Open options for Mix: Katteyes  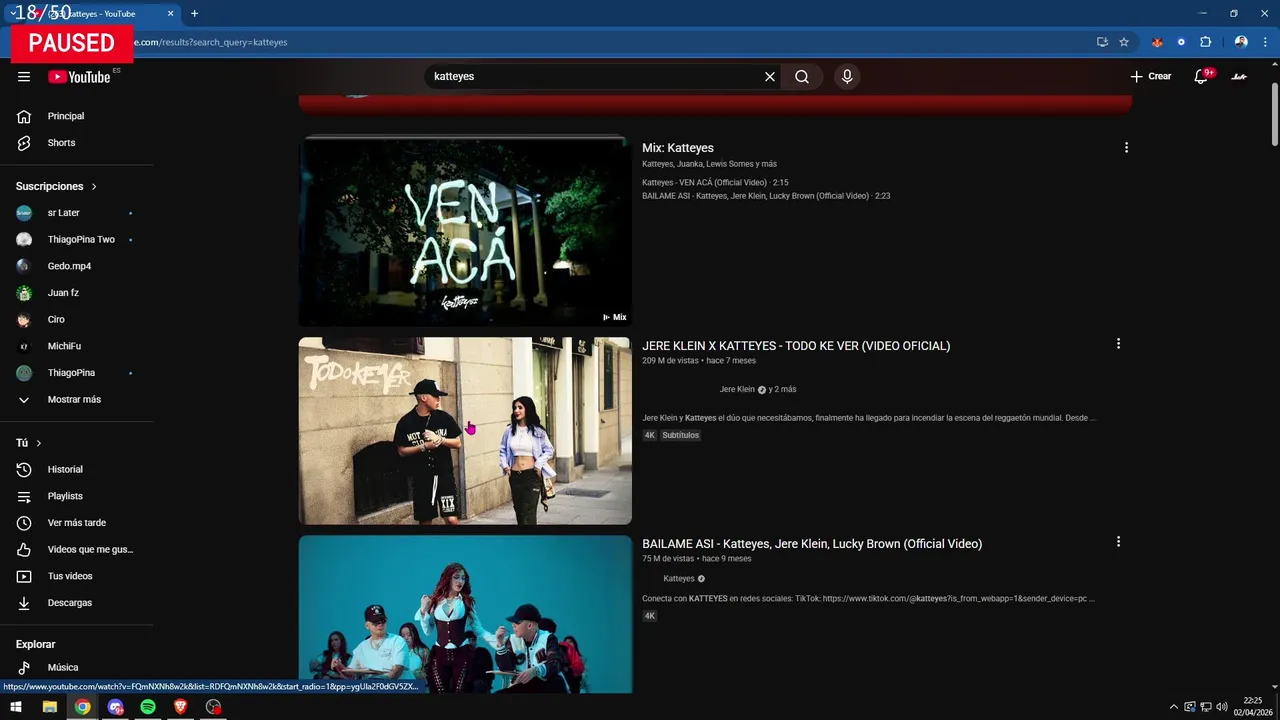[1126, 148]
